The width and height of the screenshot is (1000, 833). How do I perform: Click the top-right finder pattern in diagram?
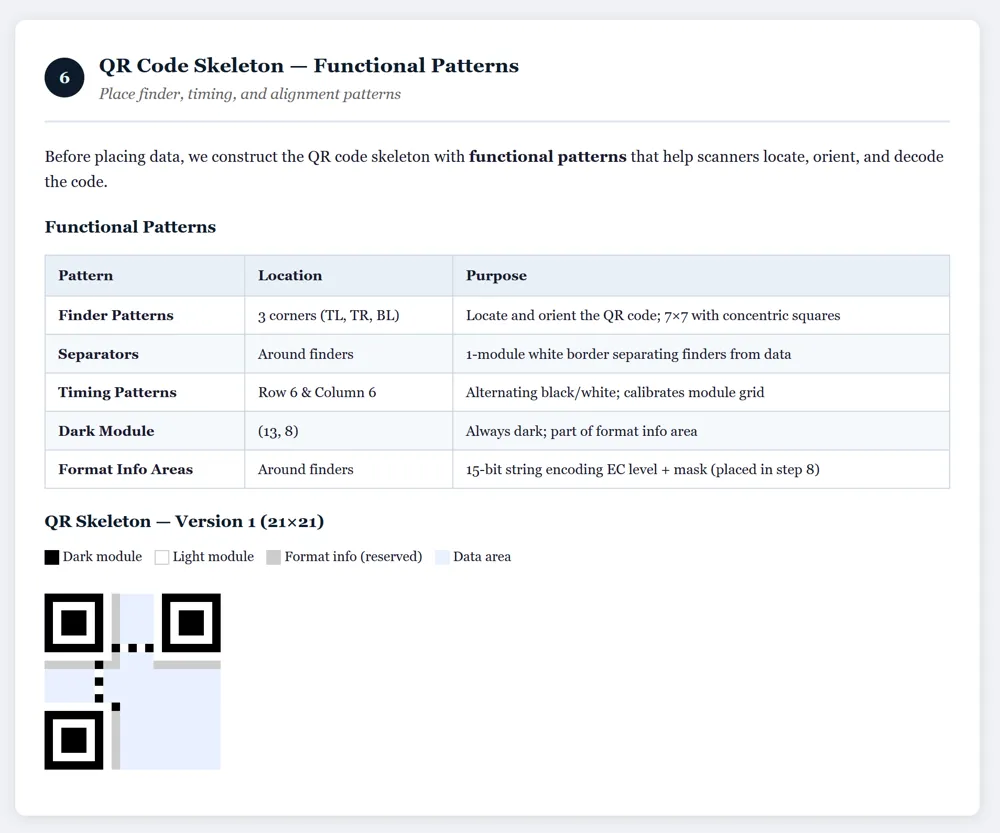191,623
